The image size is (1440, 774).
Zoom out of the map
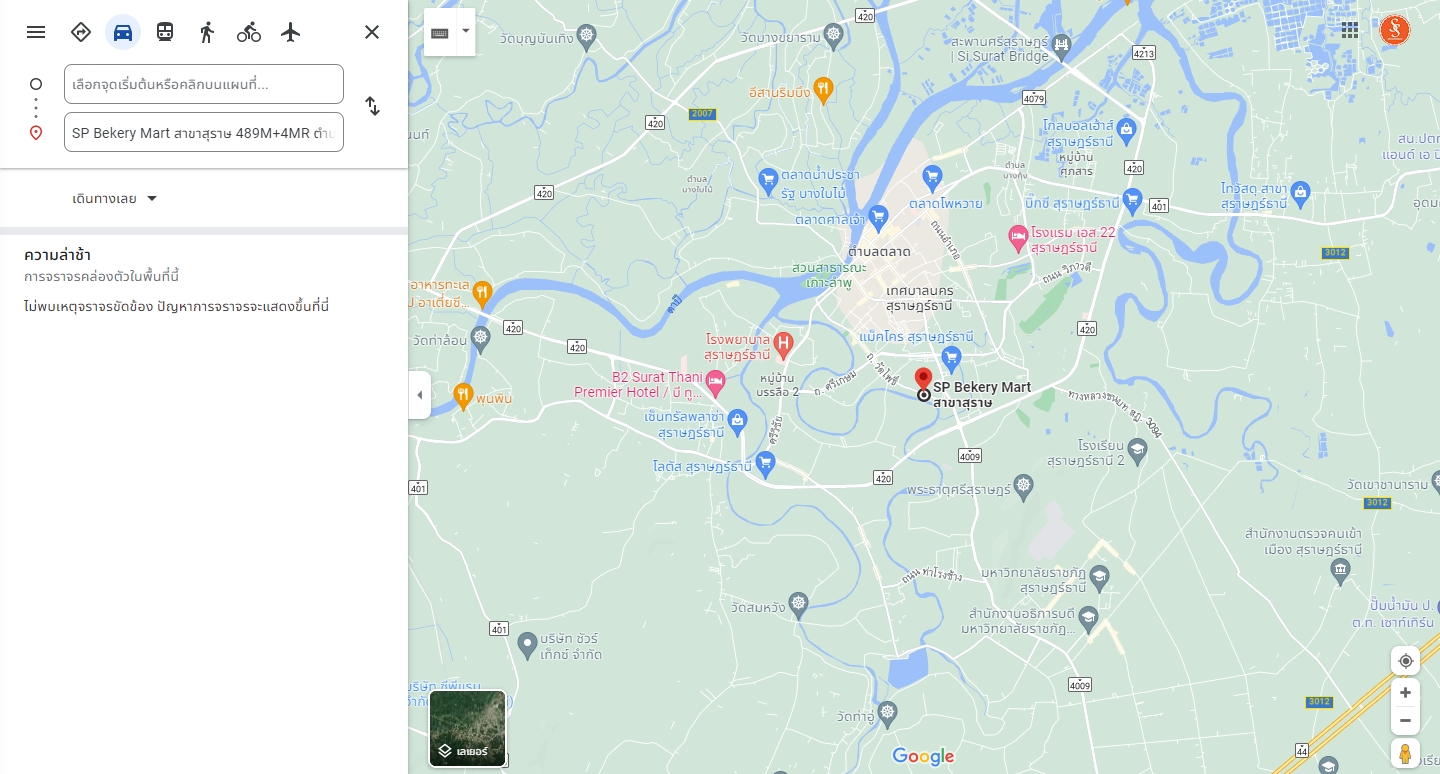point(1405,720)
